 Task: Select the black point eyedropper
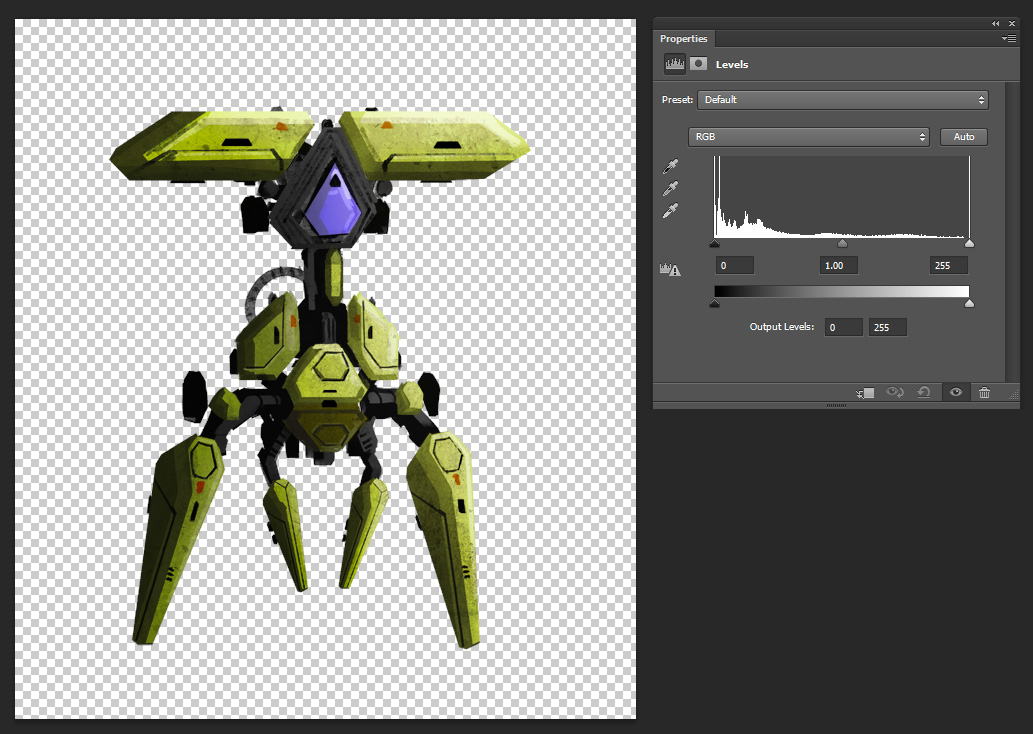pyautogui.click(x=672, y=166)
